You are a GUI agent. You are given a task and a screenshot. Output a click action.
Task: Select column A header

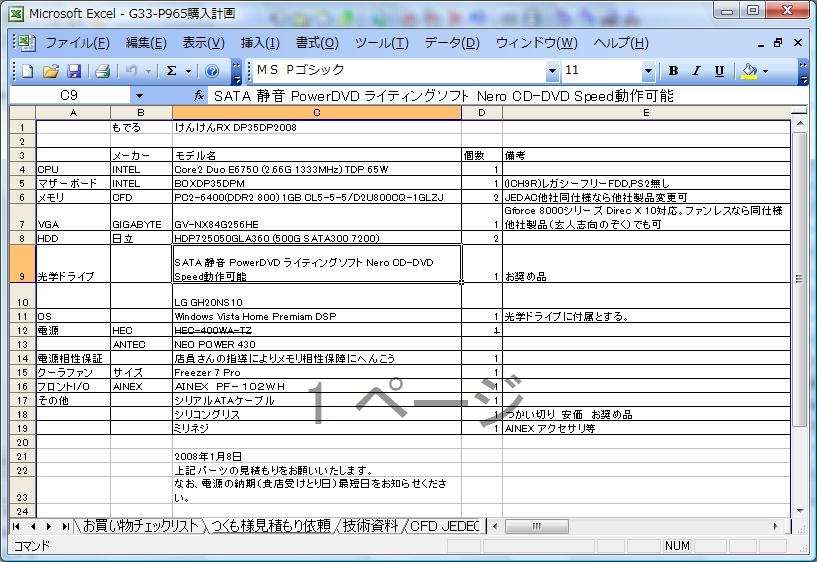73,113
